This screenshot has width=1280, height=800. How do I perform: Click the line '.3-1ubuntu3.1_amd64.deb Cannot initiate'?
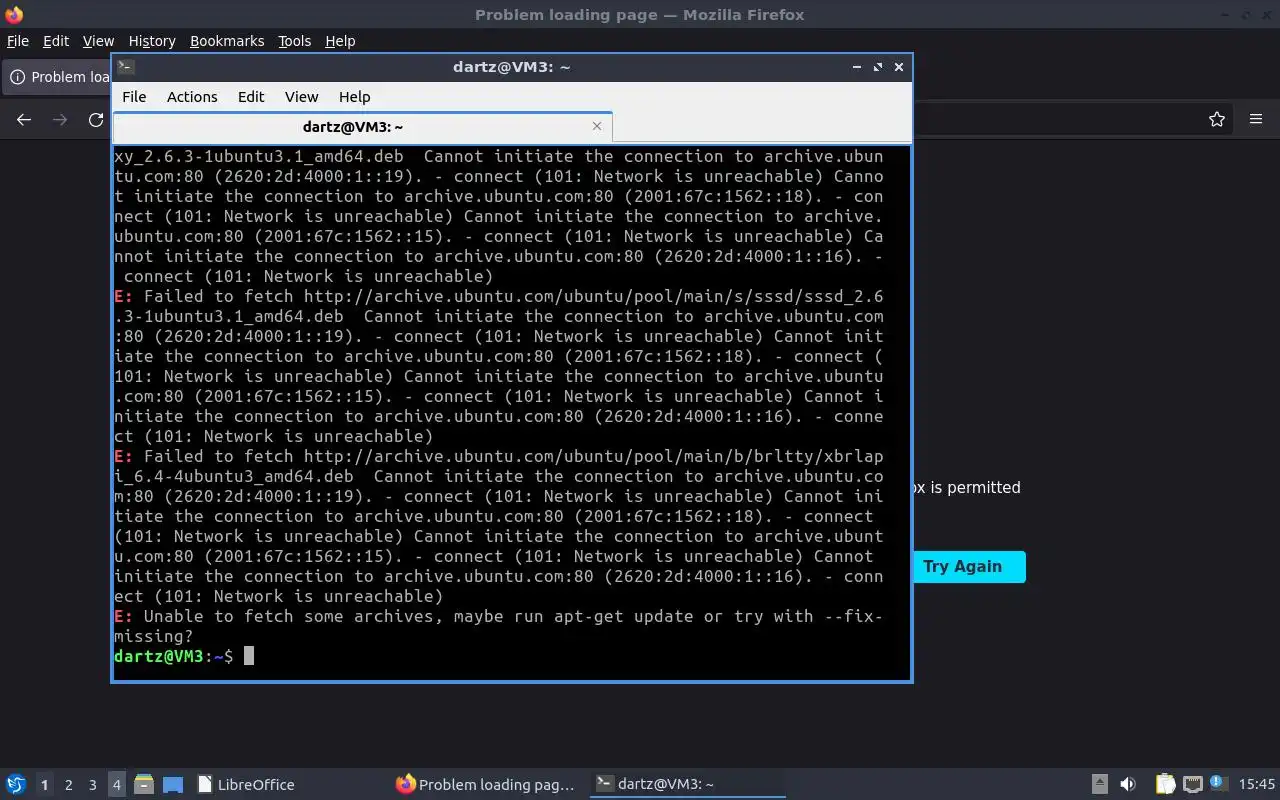click(x=498, y=316)
